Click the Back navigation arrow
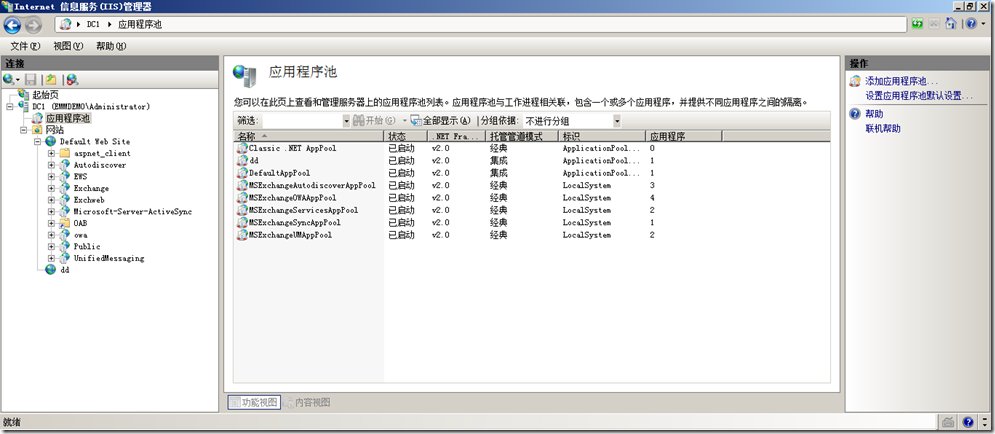Image resolution: width=995 pixels, height=434 pixels. pyautogui.click(x=12, y=25)
